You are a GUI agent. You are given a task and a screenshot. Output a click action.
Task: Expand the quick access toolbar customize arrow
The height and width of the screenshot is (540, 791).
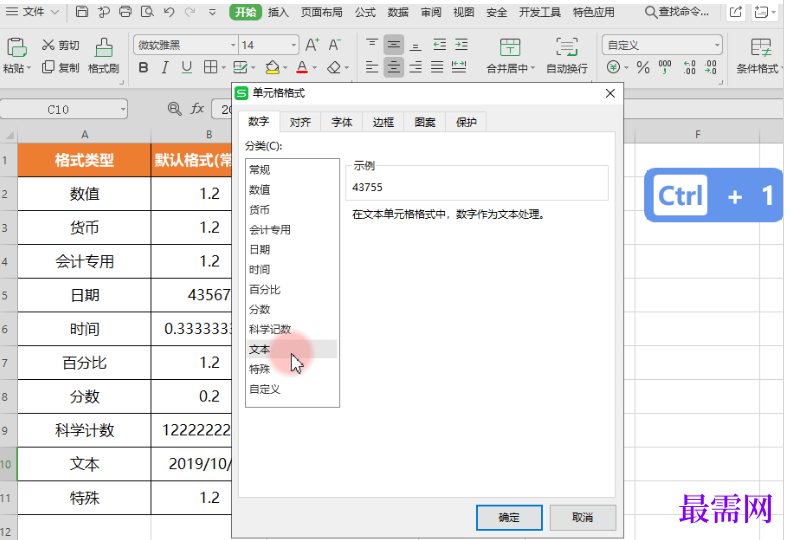point(212,12)
